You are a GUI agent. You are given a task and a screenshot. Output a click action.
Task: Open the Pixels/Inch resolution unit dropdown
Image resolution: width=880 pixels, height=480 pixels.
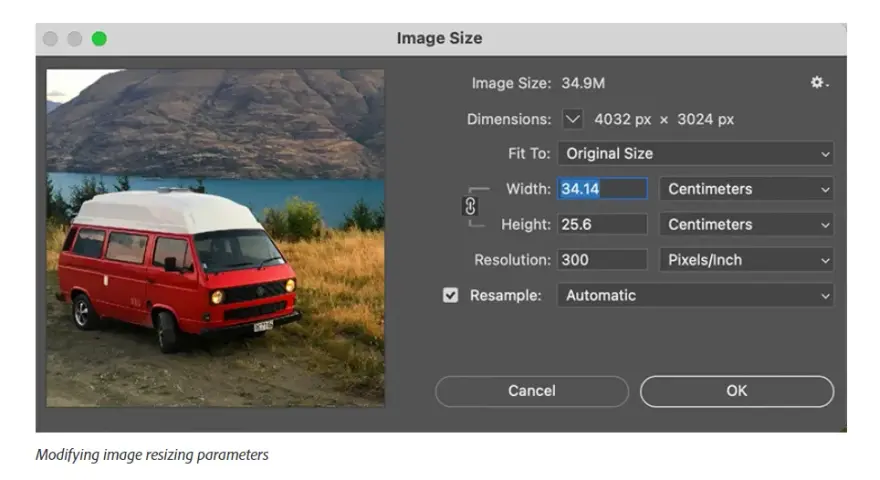click(746, 260)
